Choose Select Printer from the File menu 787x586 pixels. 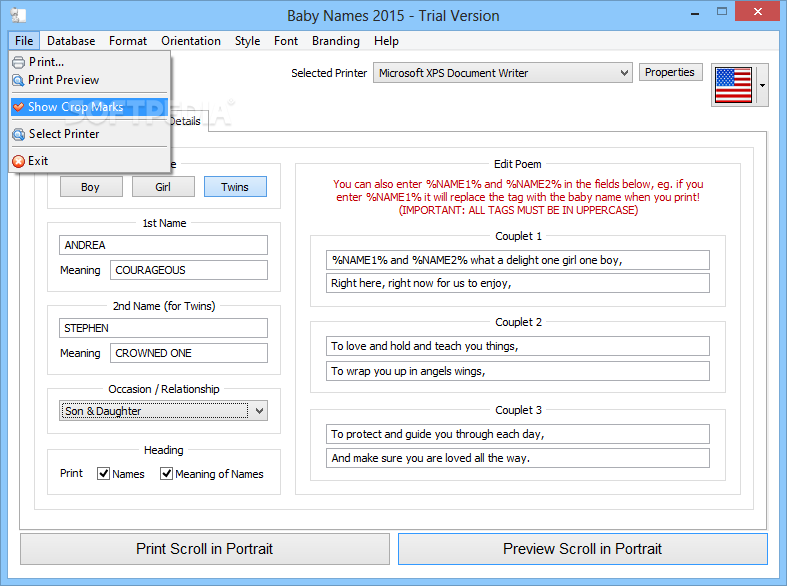89,134
